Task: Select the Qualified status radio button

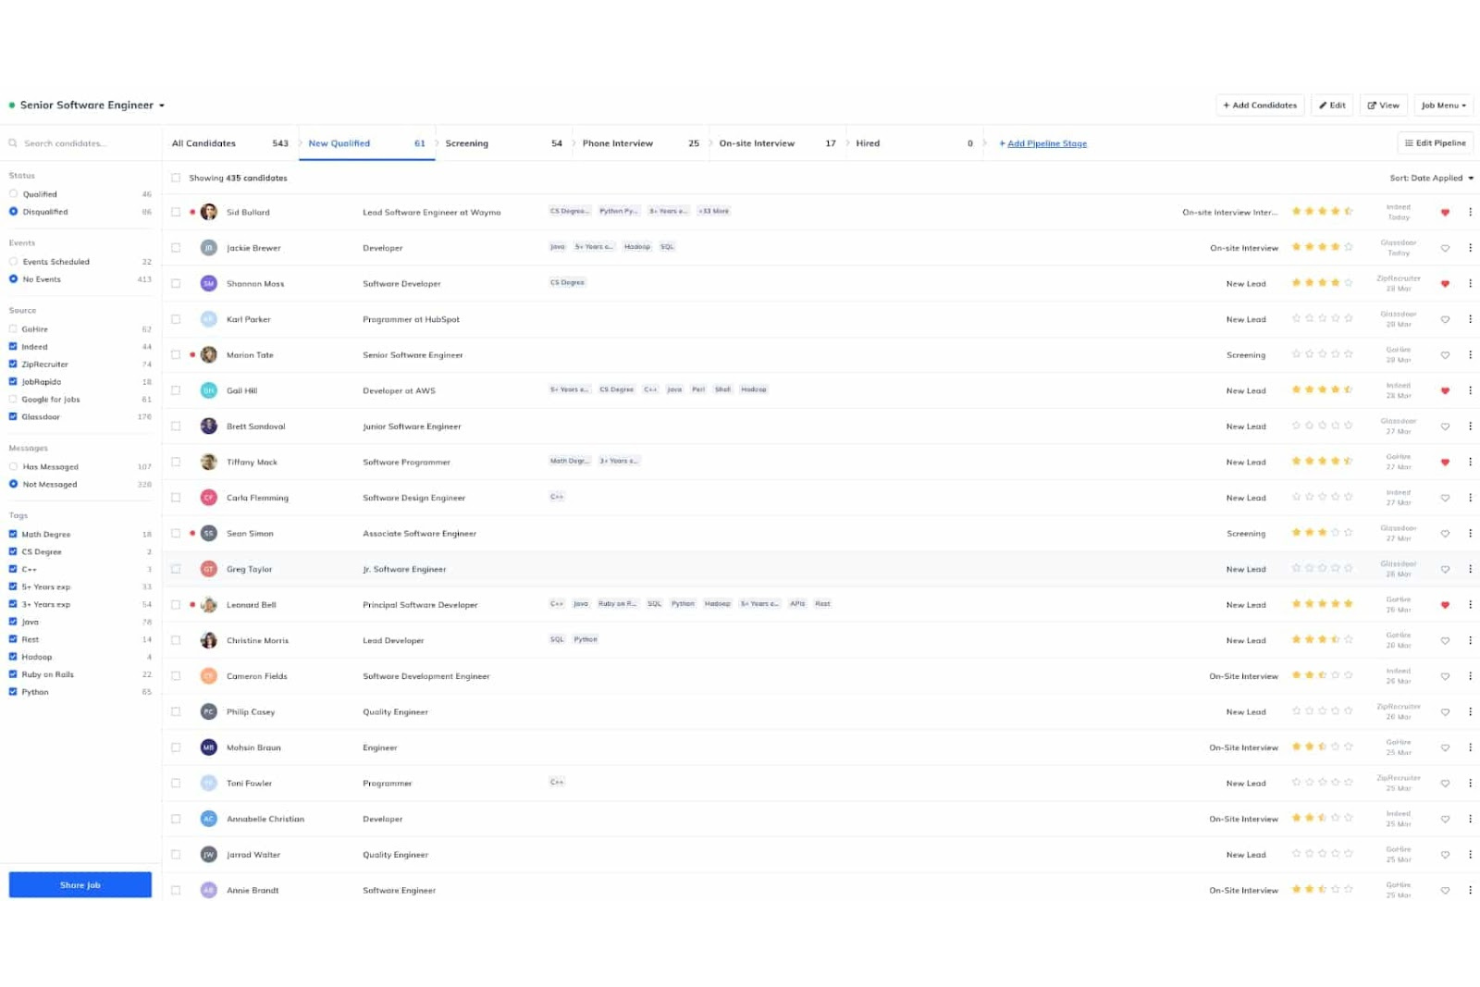Action: pos(13,194)
